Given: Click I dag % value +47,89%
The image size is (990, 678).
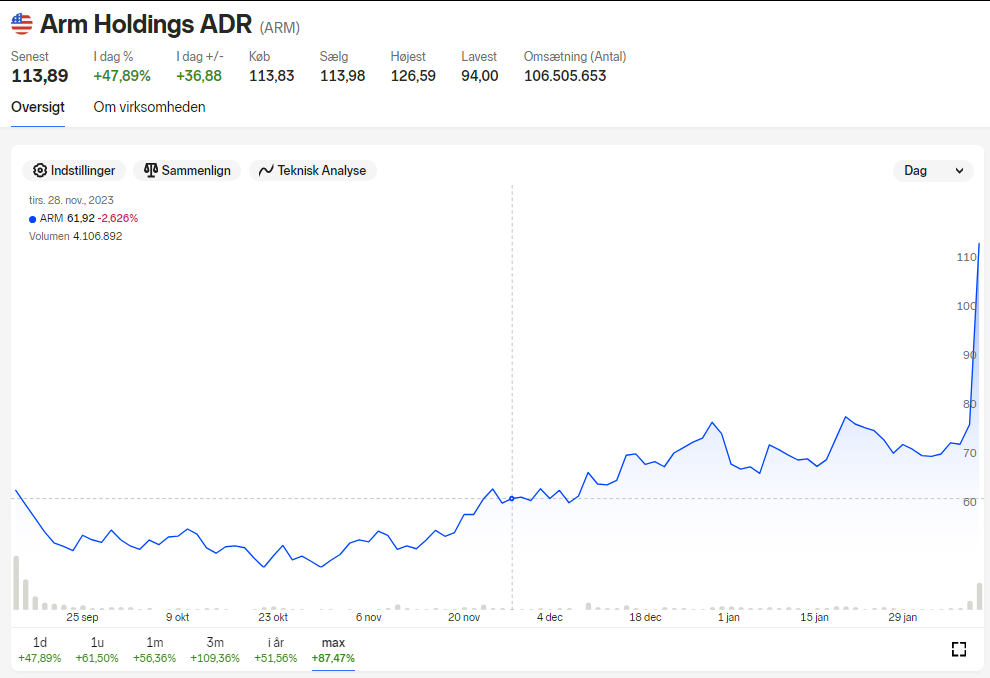Looking at the screenshot, I should [x=122, y=76].
